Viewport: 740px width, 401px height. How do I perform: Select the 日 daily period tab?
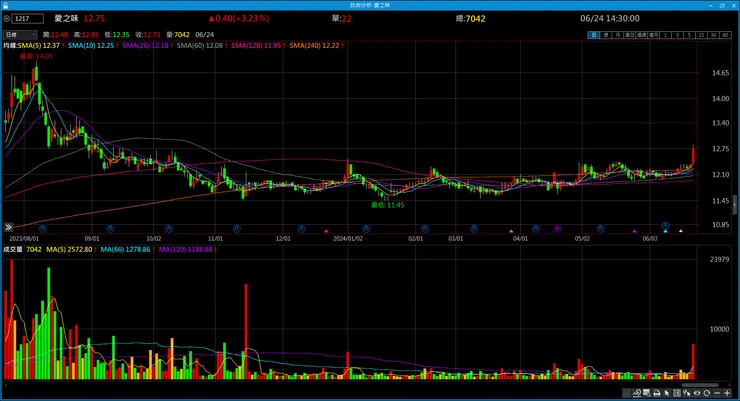click(594, 35)
